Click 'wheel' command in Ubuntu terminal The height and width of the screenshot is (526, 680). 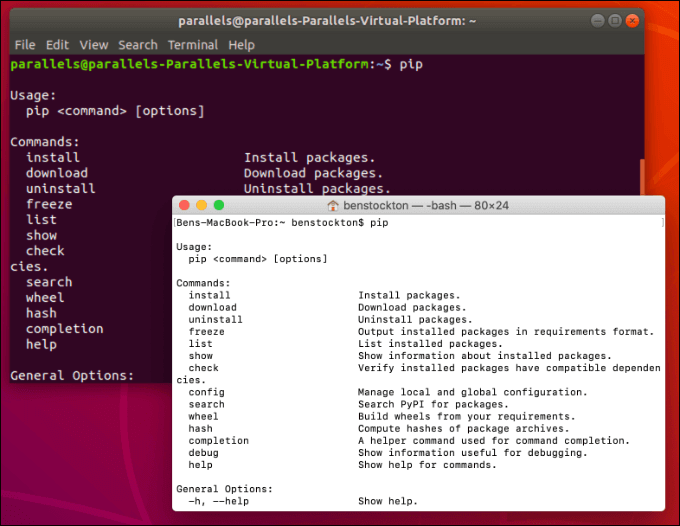tap(45, 298)
